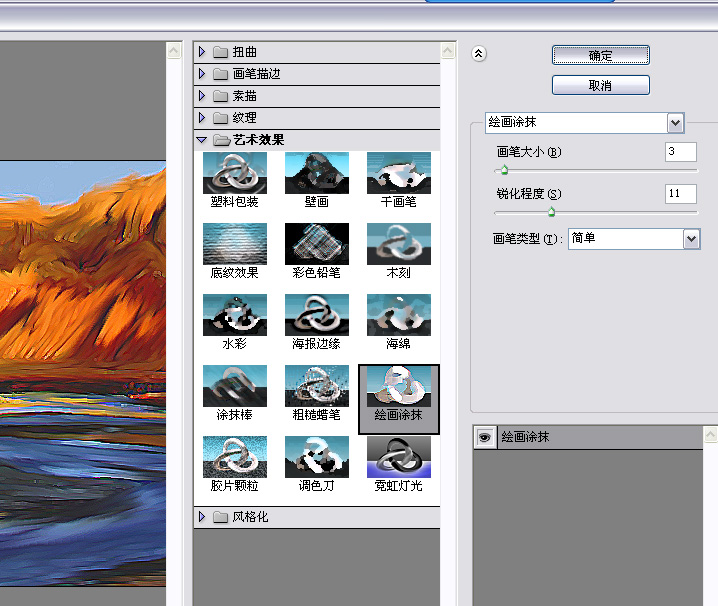Select the 涂抹棒 filter thumbnail
Viewport: 718px width, 606px height.
[x=234, y=386]
